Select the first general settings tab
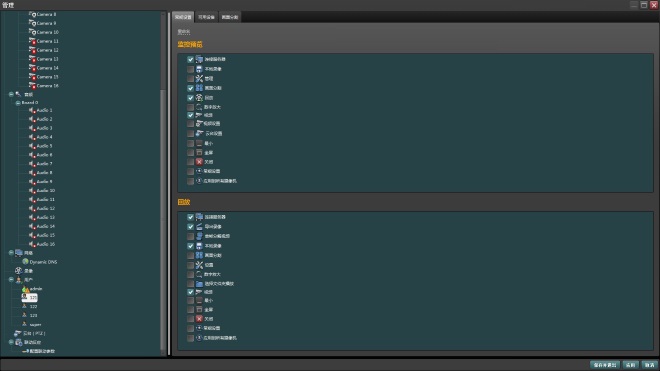660x371 pixels. pyautogui.click(x=183, y=17)
